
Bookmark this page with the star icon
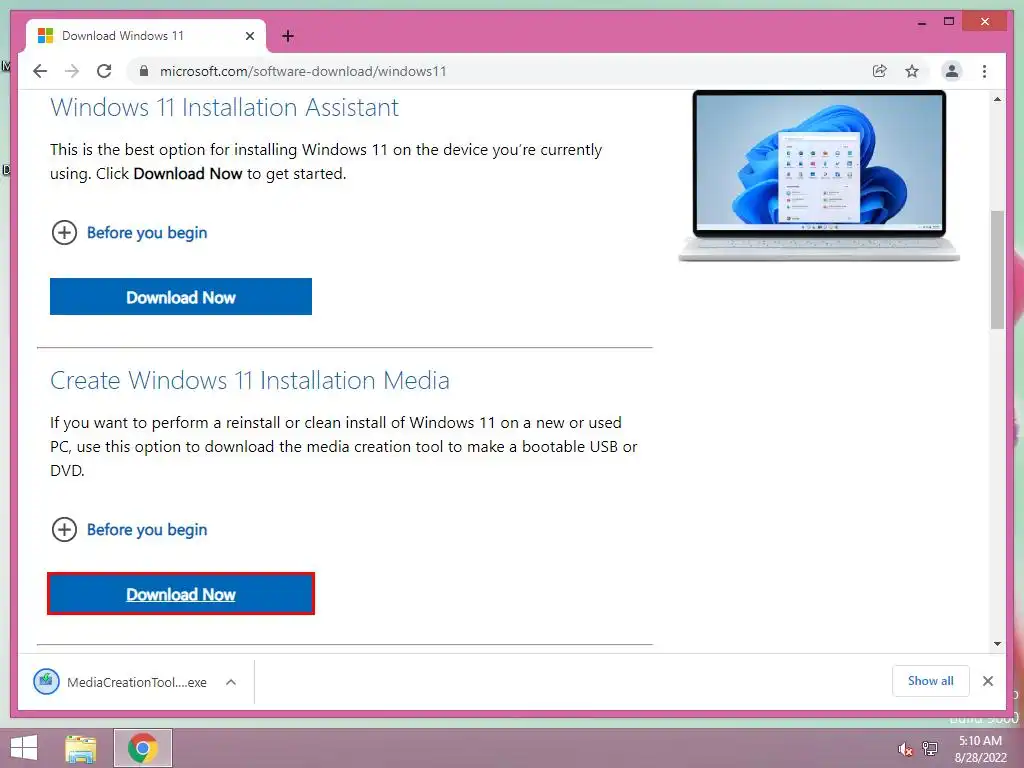pos(912,71)
